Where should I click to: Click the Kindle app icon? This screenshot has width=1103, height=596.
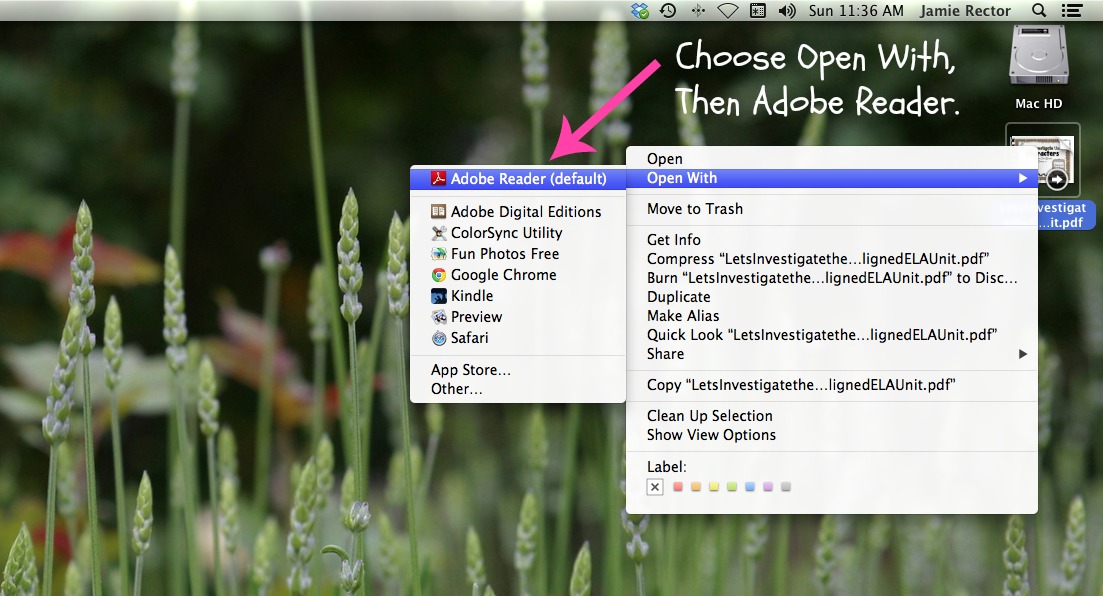[439, 296]
